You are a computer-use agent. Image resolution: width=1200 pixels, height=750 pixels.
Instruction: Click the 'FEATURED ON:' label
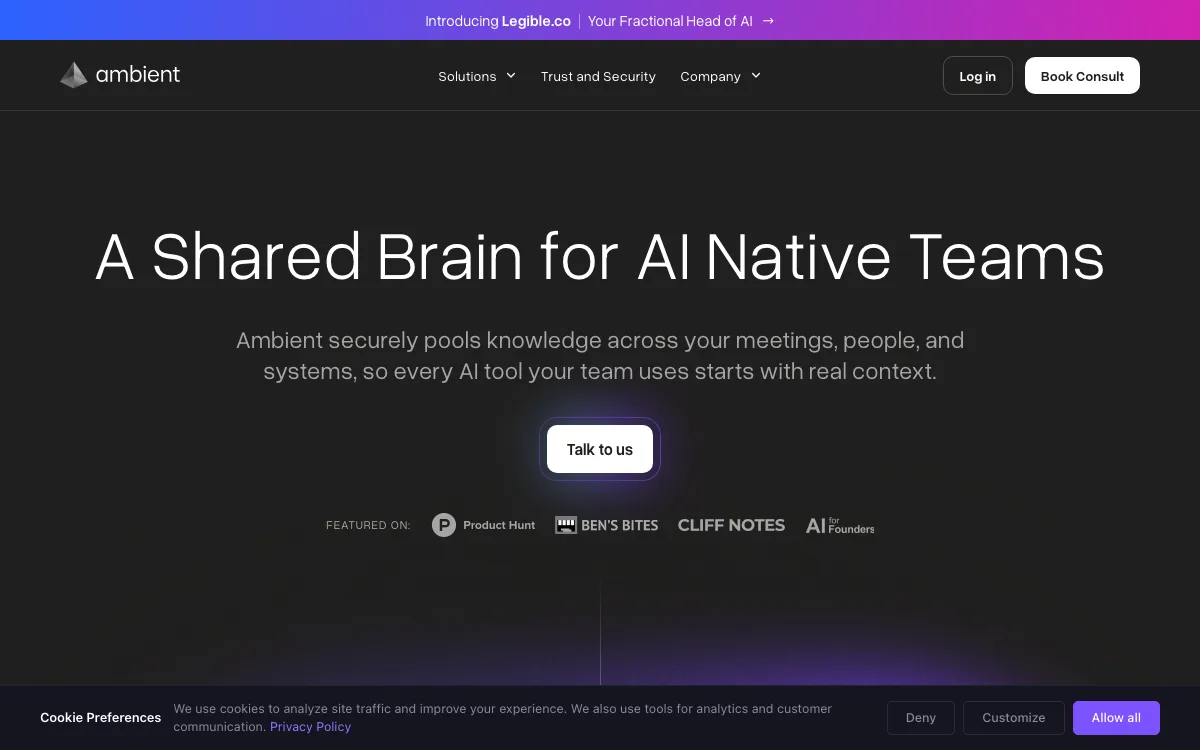click(x=368, y=525)
